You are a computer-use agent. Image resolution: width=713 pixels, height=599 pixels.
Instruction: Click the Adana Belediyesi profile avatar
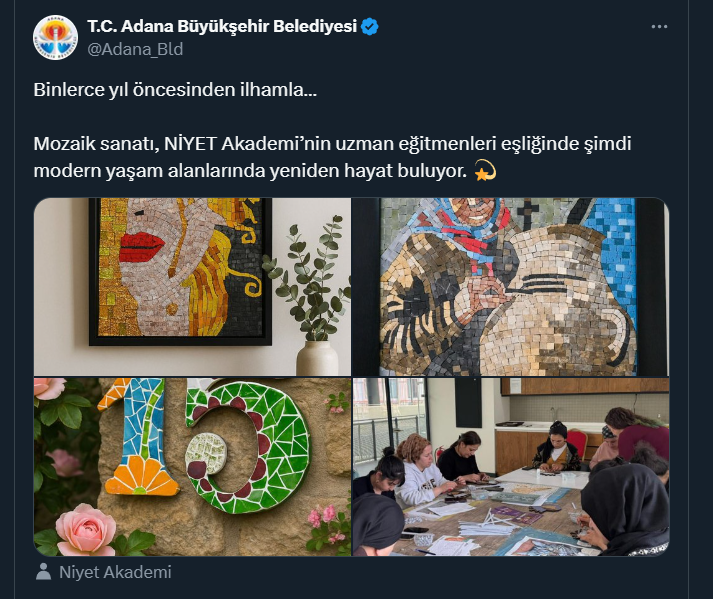(55, 37)
